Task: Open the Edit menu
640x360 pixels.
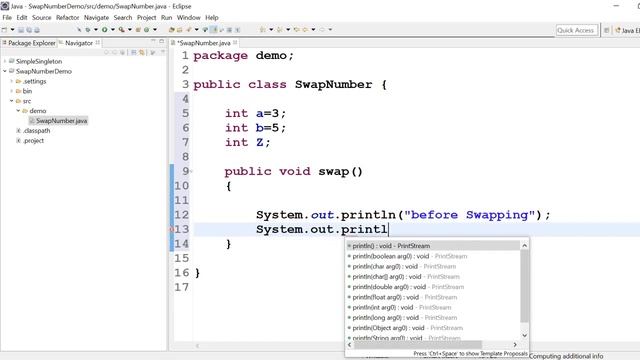Action: (x=22, y=18)
